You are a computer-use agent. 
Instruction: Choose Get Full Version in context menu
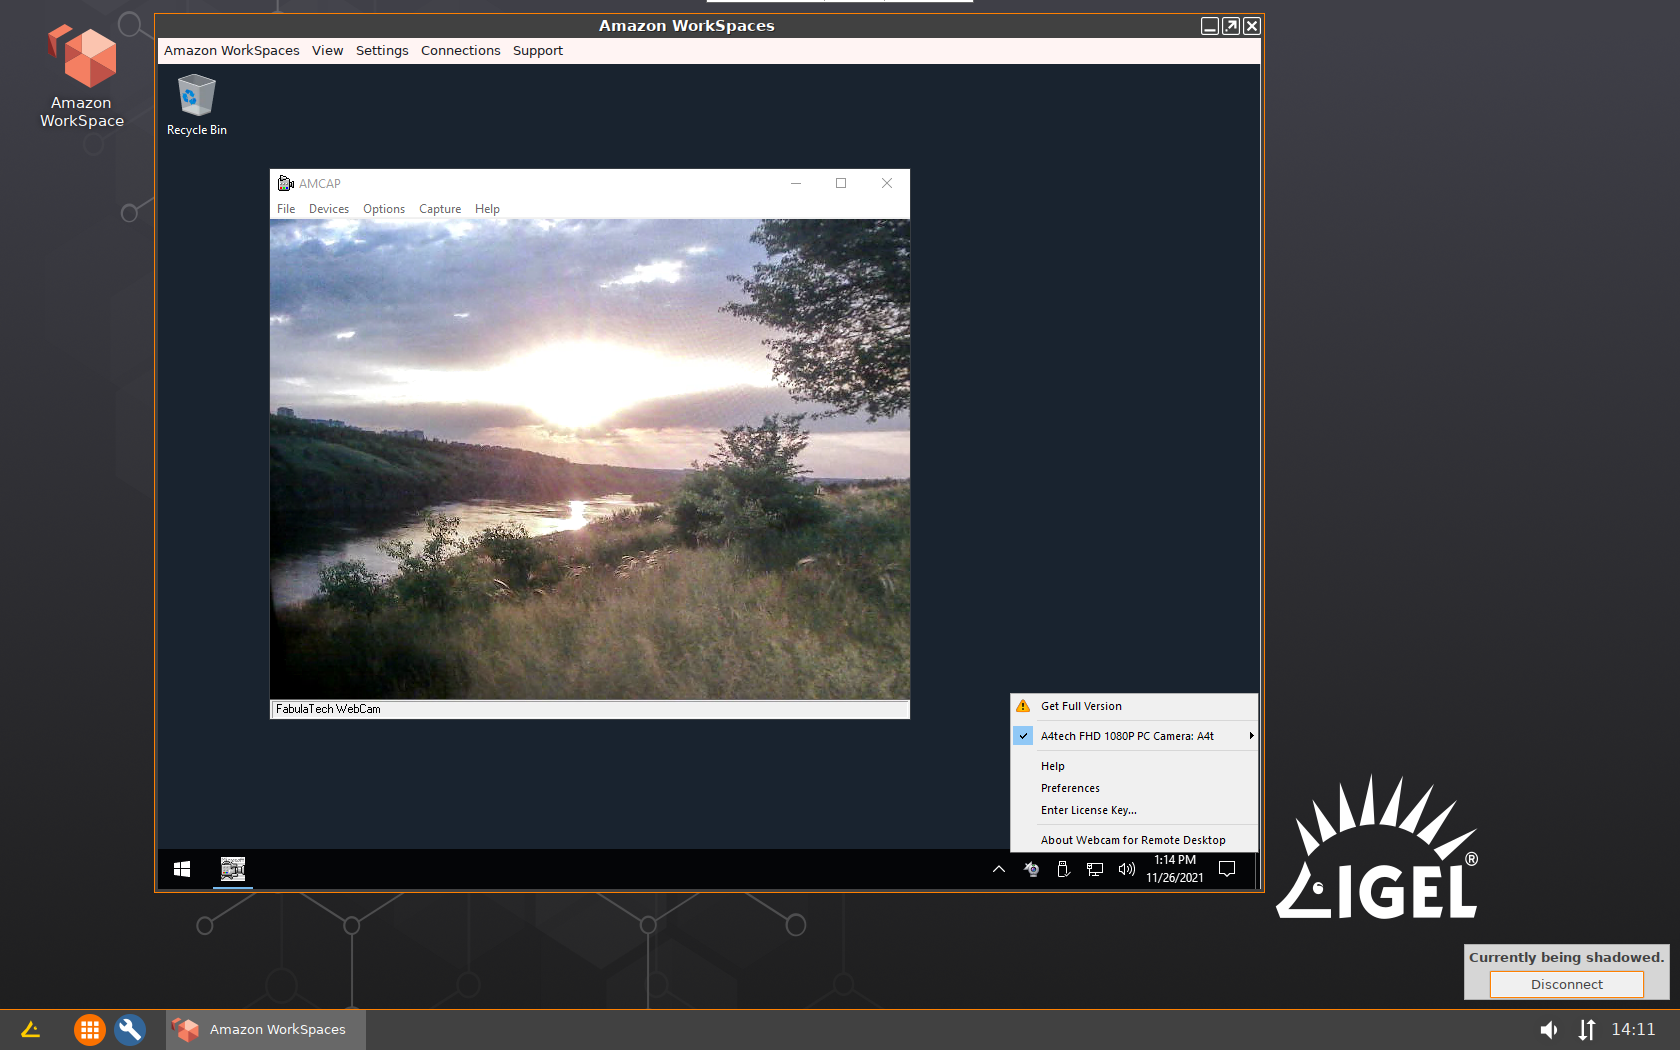click(1134, 706)
